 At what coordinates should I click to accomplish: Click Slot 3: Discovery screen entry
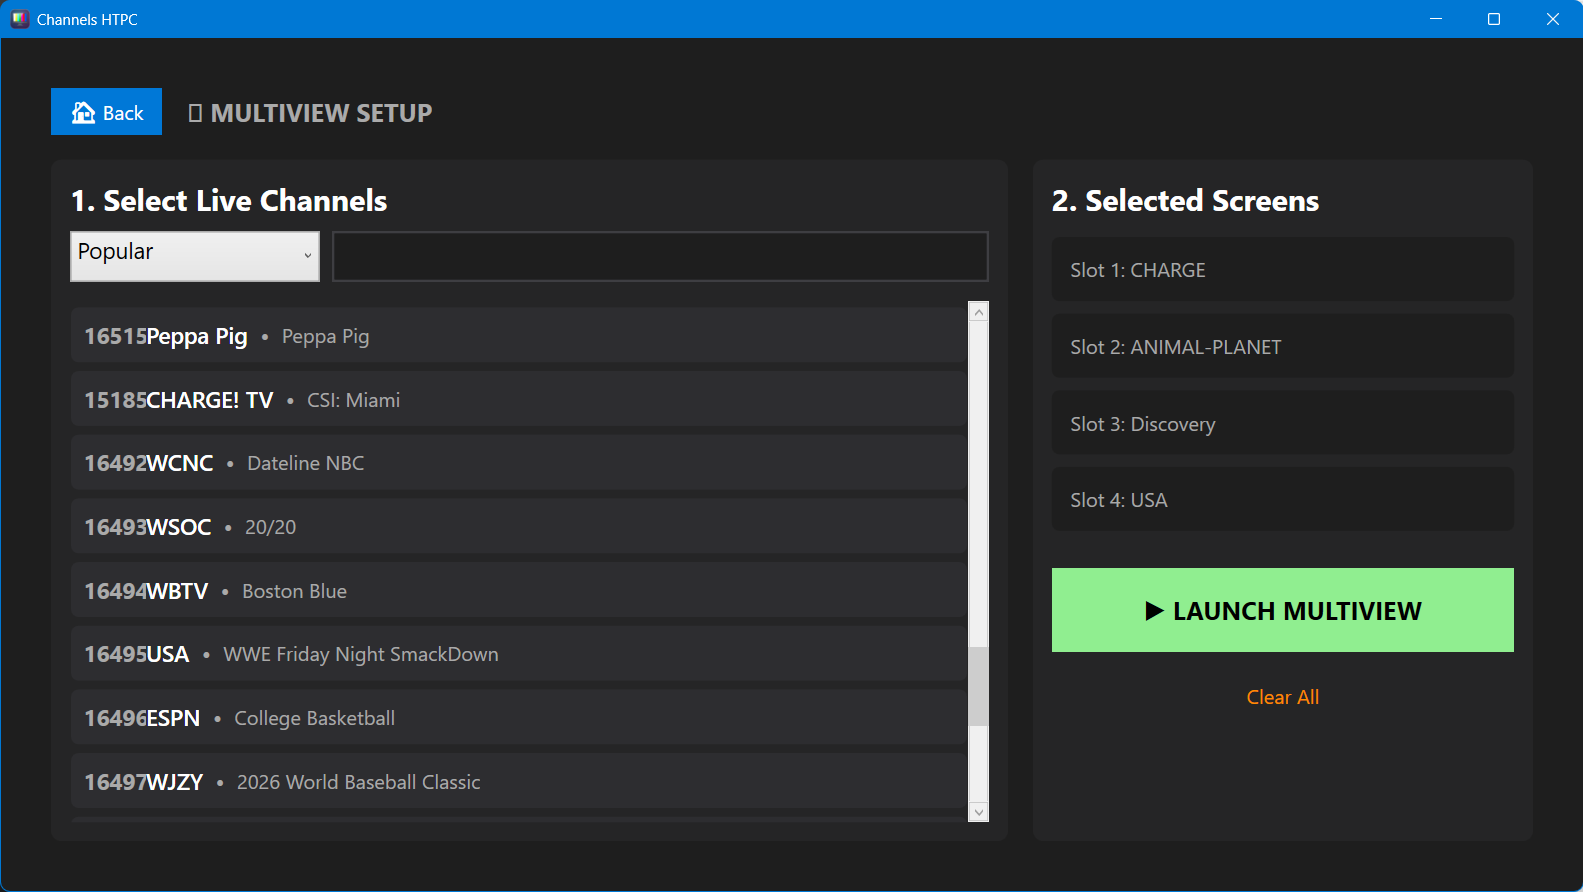(1282, 424)
